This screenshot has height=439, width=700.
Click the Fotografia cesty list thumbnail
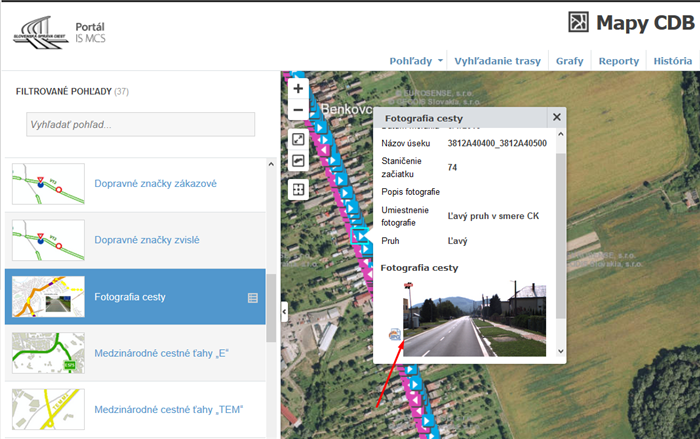(48, 297)
